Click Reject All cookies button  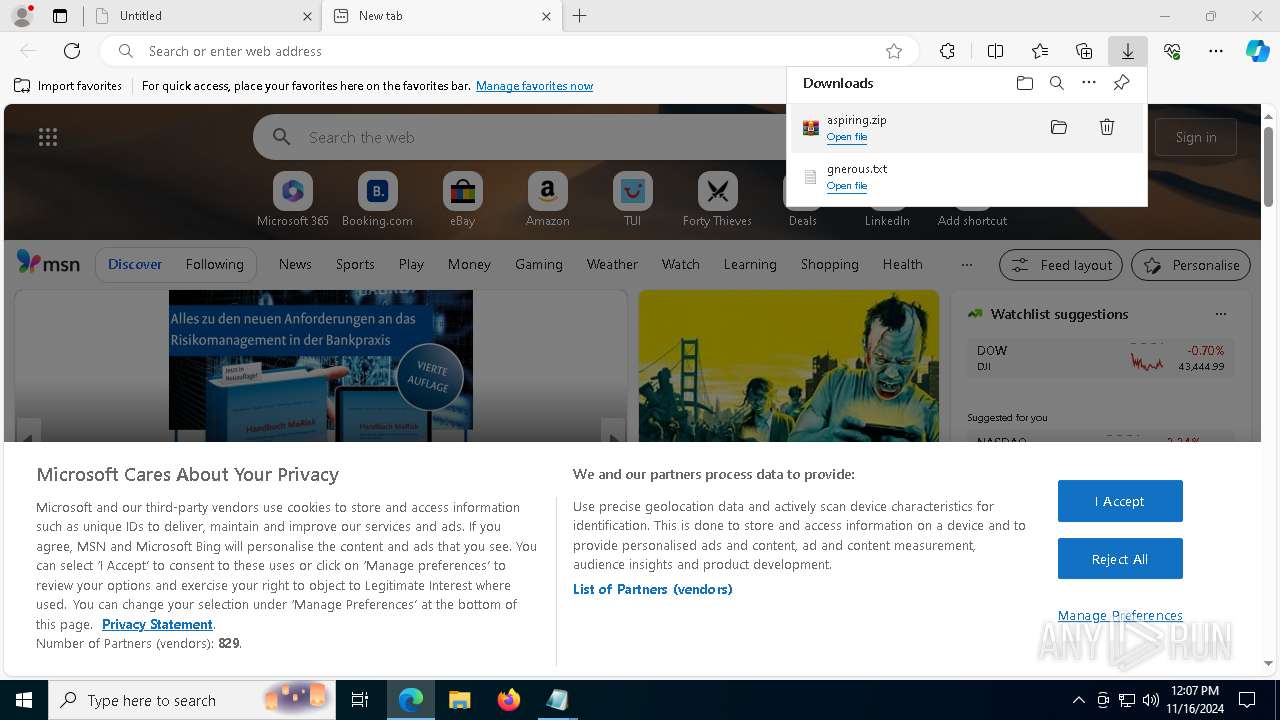tap(1120, 559)
